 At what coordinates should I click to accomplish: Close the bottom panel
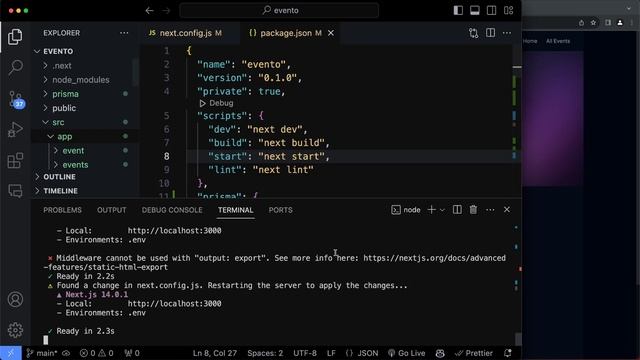coord(507,210)
